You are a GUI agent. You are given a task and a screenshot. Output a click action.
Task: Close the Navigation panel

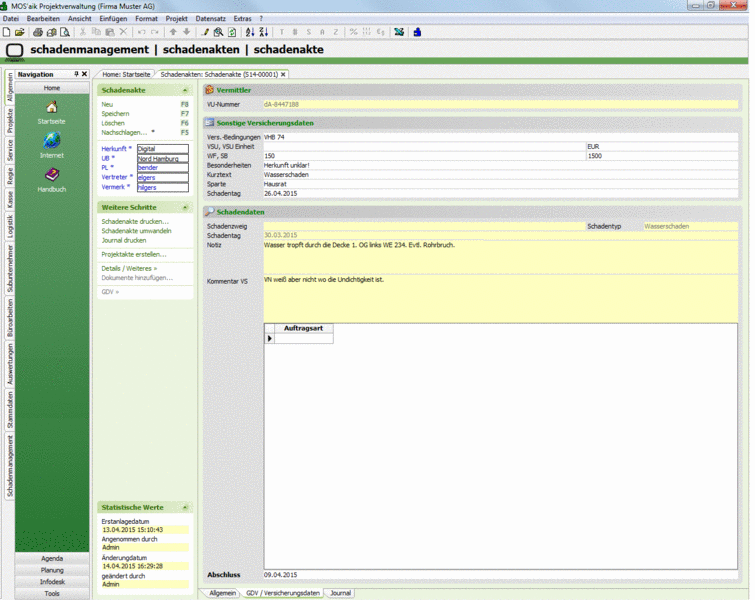pos(84,74)
